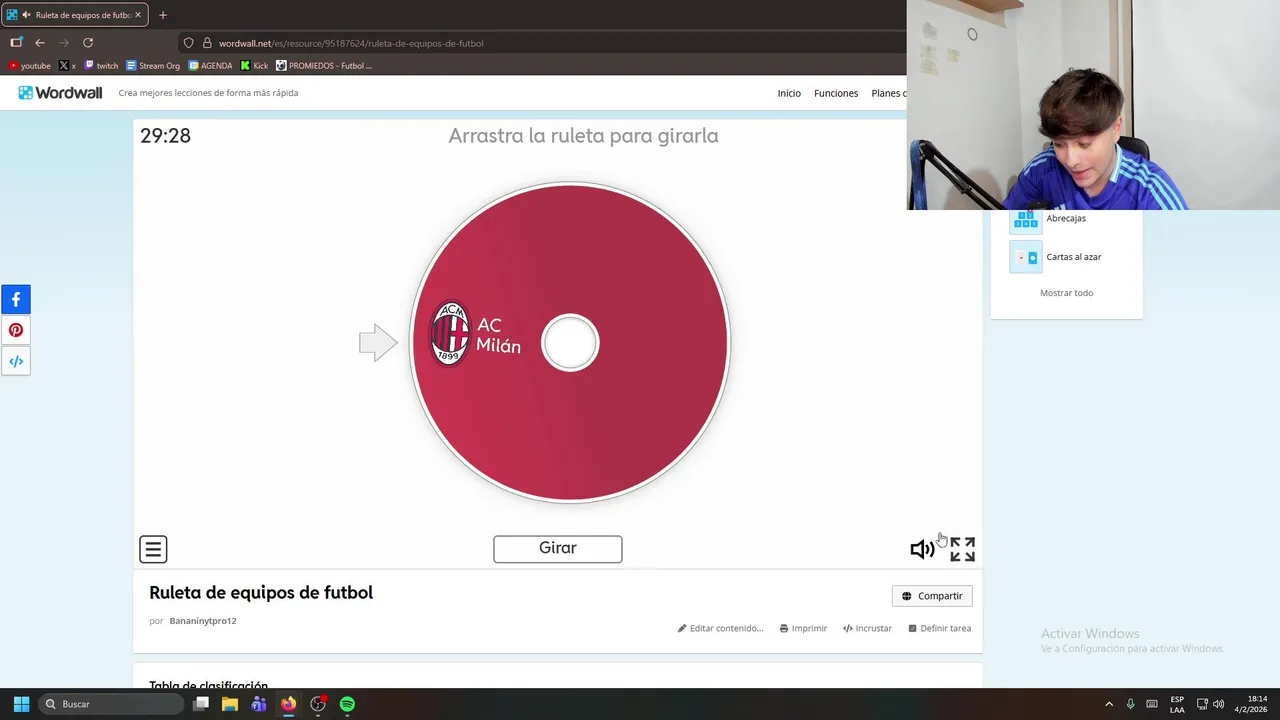Open the Windows Start menu

point(21,704)
